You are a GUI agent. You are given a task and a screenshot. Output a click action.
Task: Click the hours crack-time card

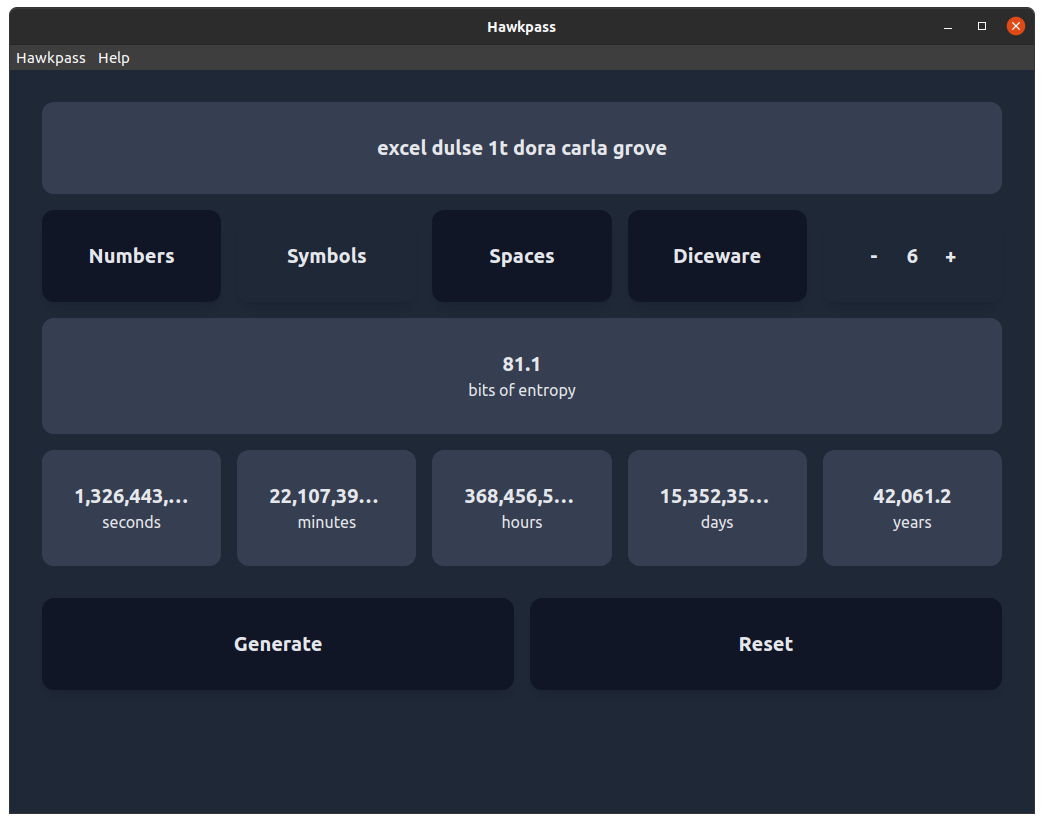[x=521, y=508]
